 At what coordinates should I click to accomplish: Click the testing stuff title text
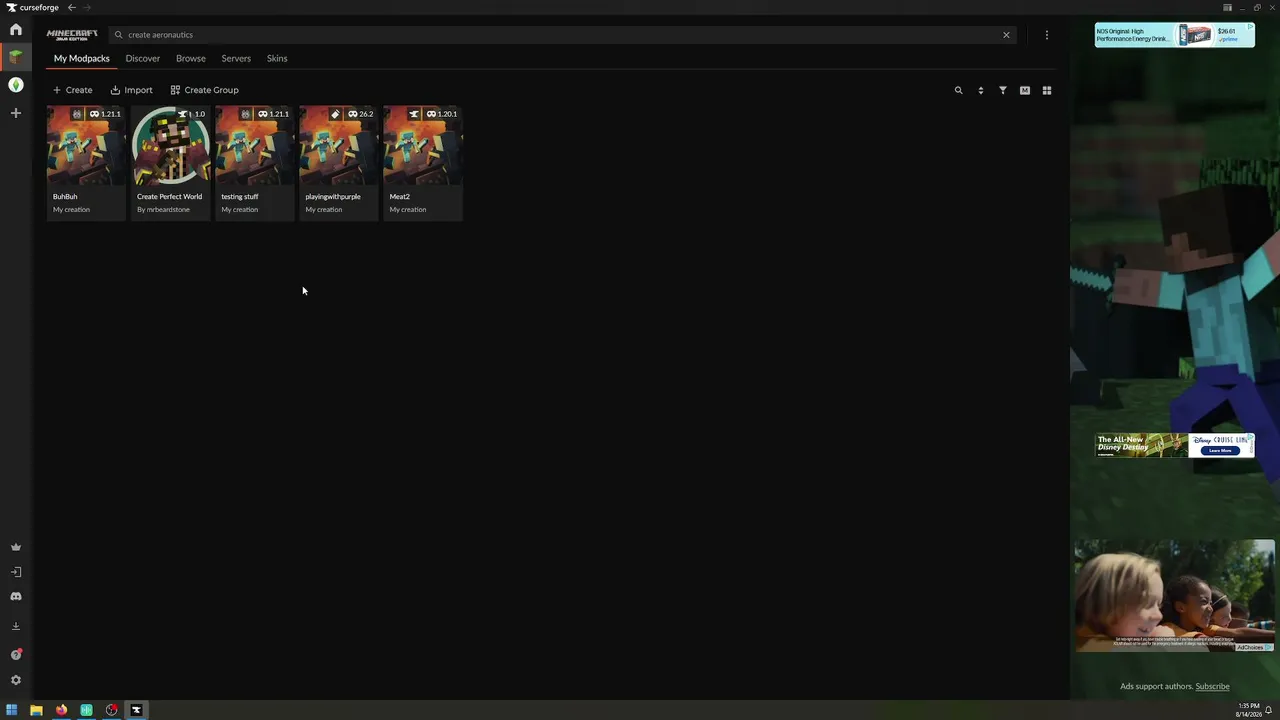coord(240,197)
